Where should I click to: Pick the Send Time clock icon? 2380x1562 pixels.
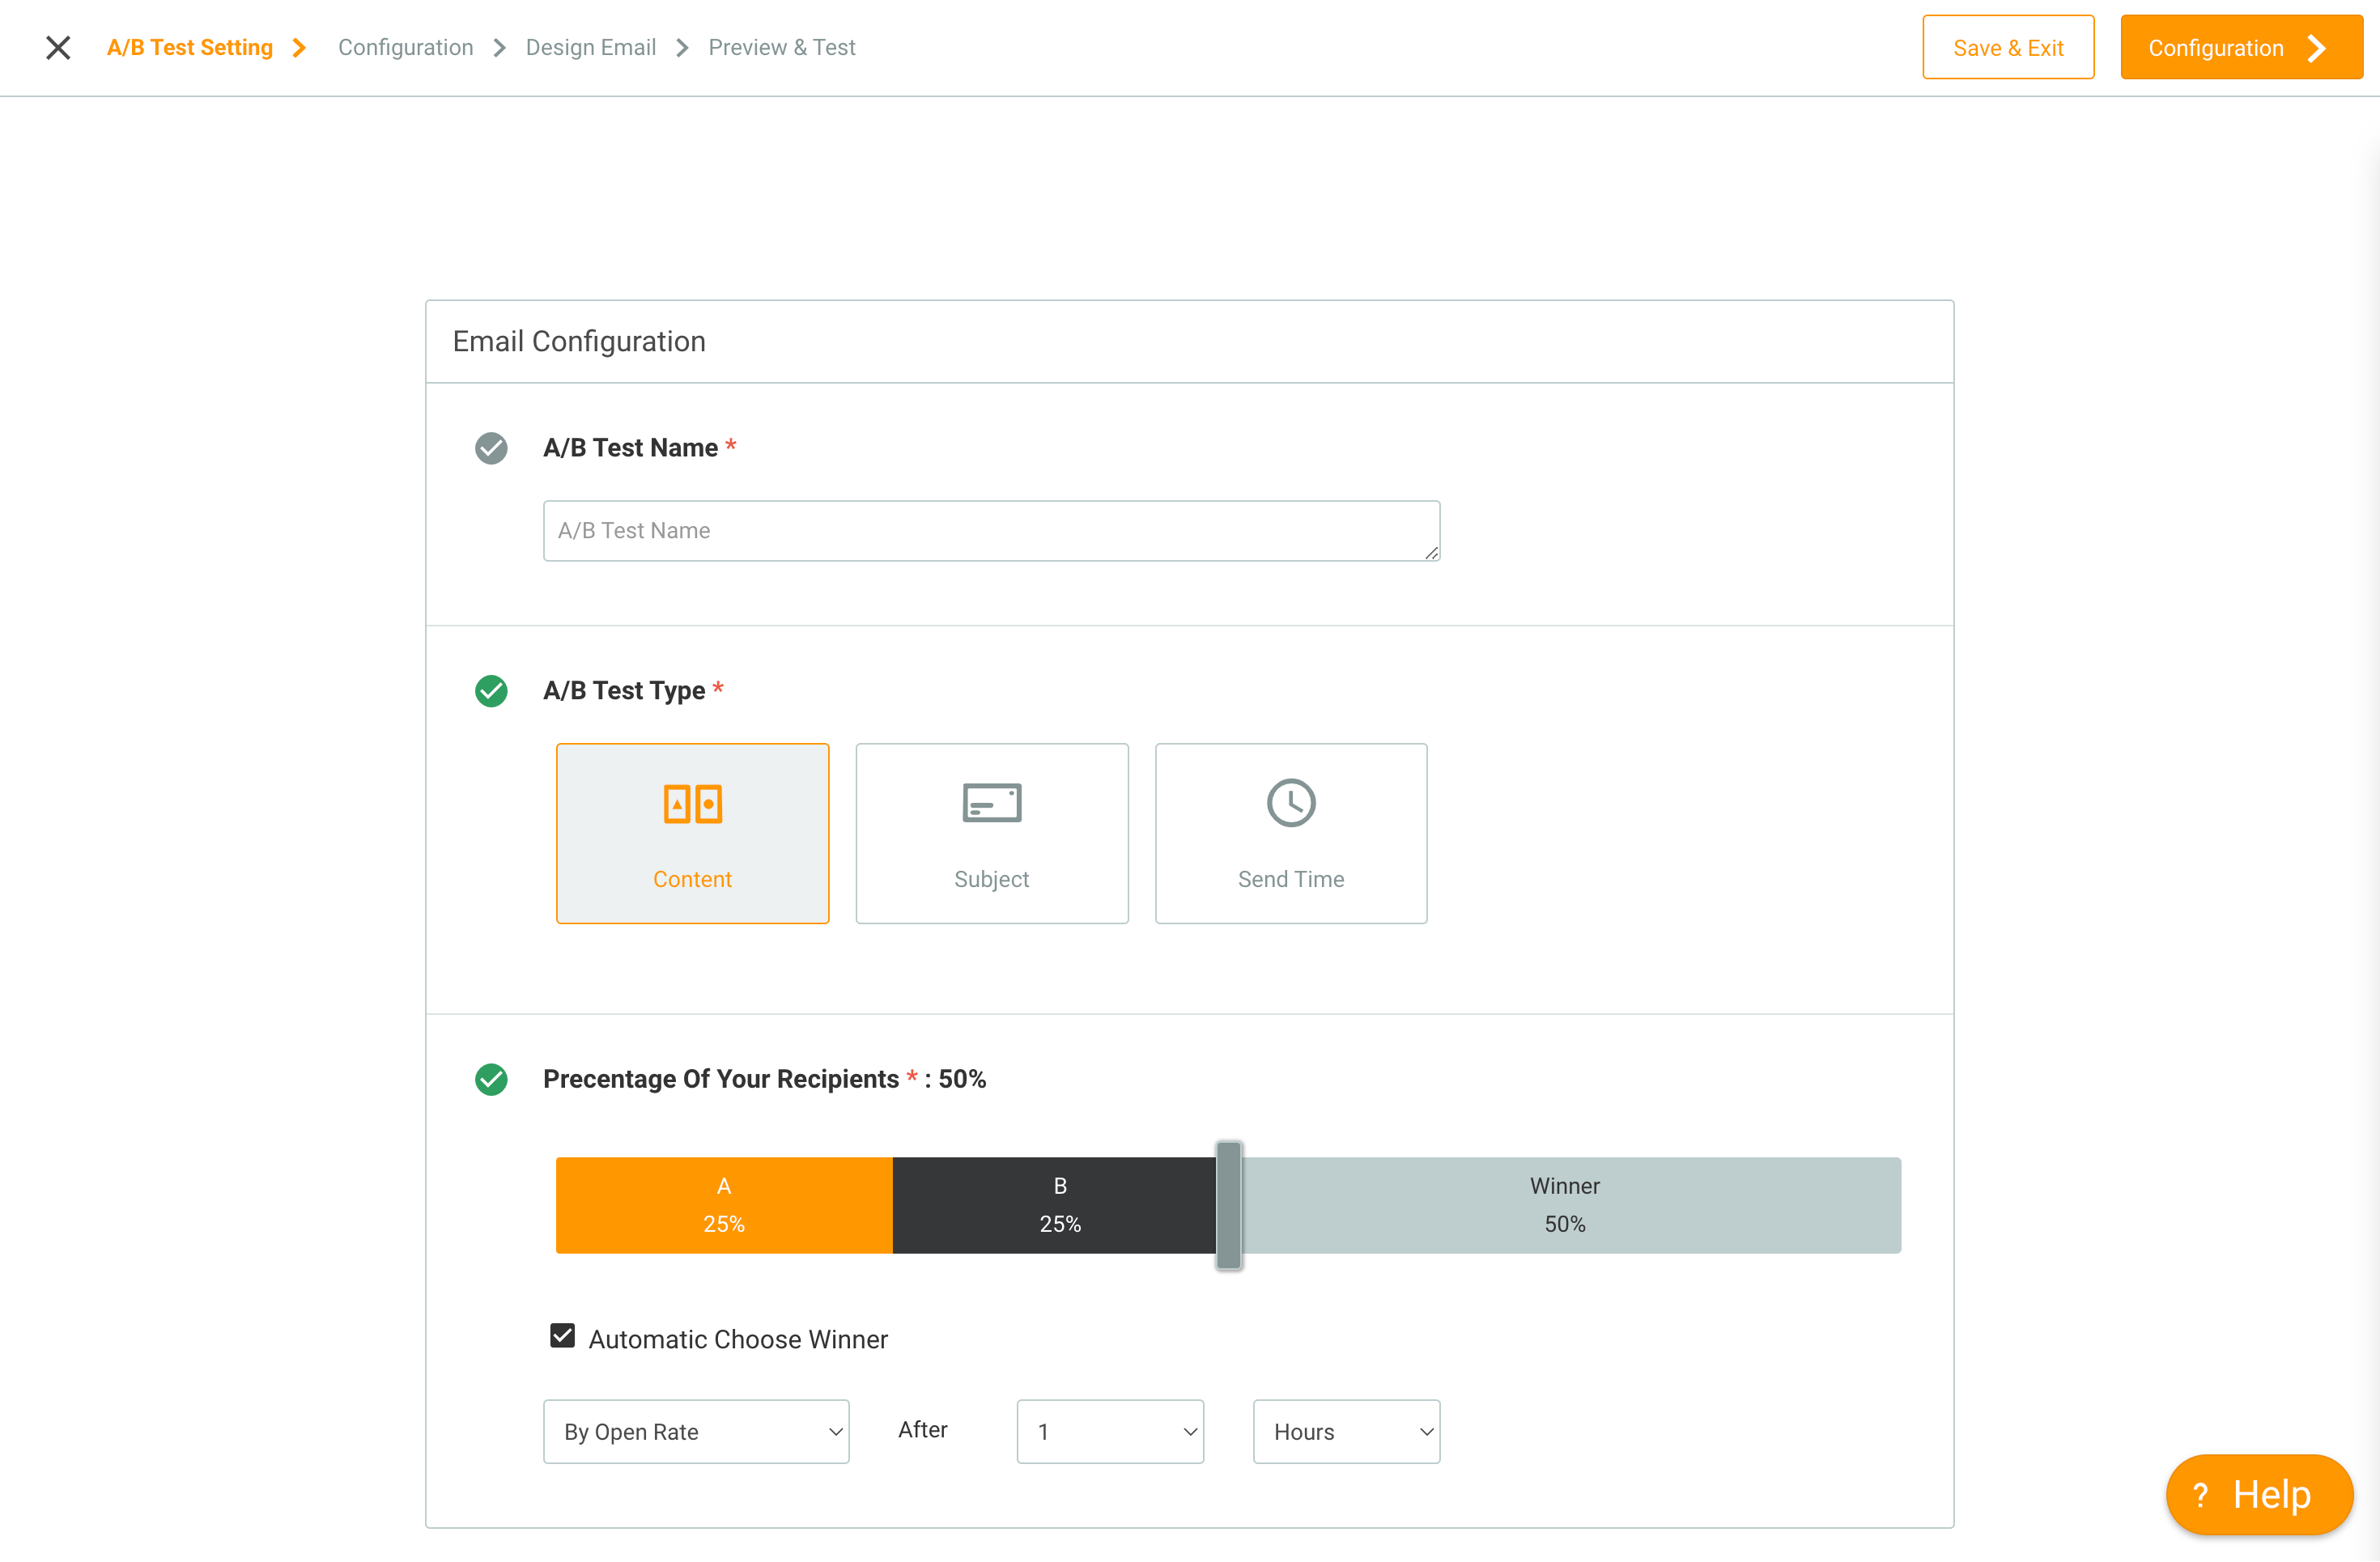coord(1290,802)
